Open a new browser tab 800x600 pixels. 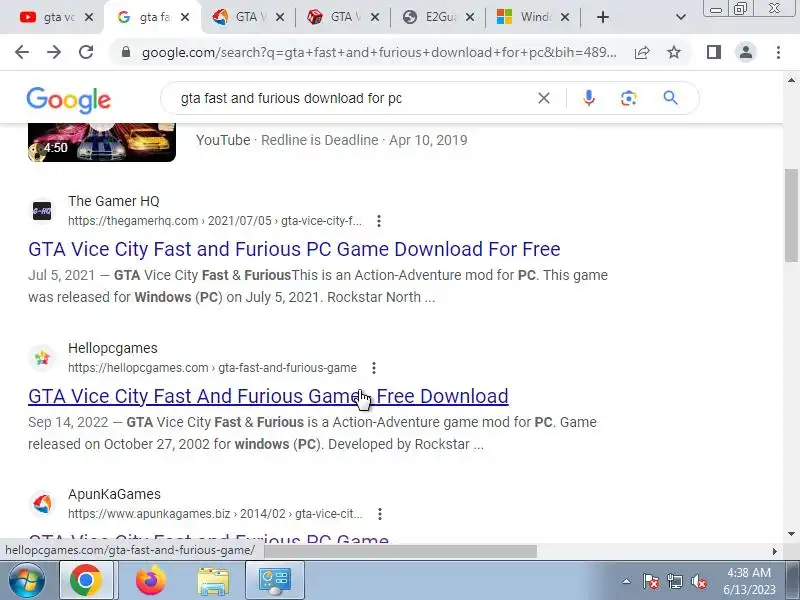tap(603, 17)
